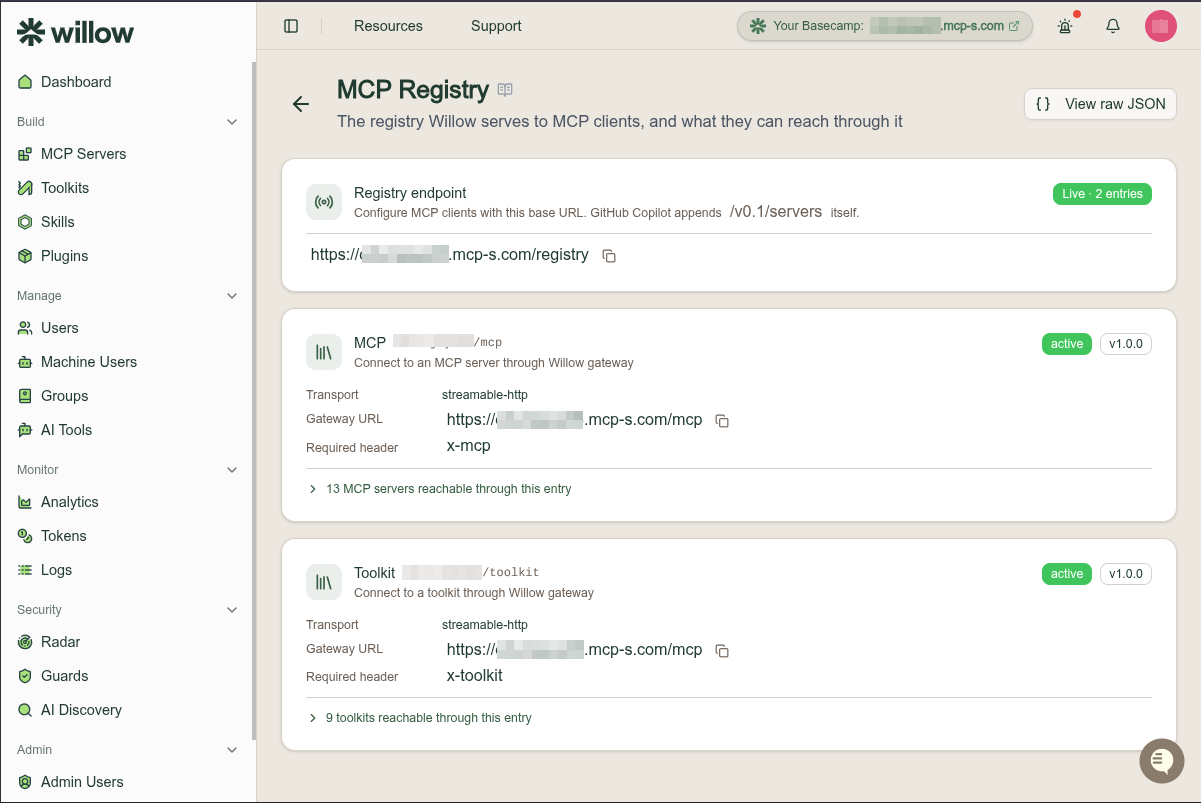Click the Admin Users icon

point(25,782)
